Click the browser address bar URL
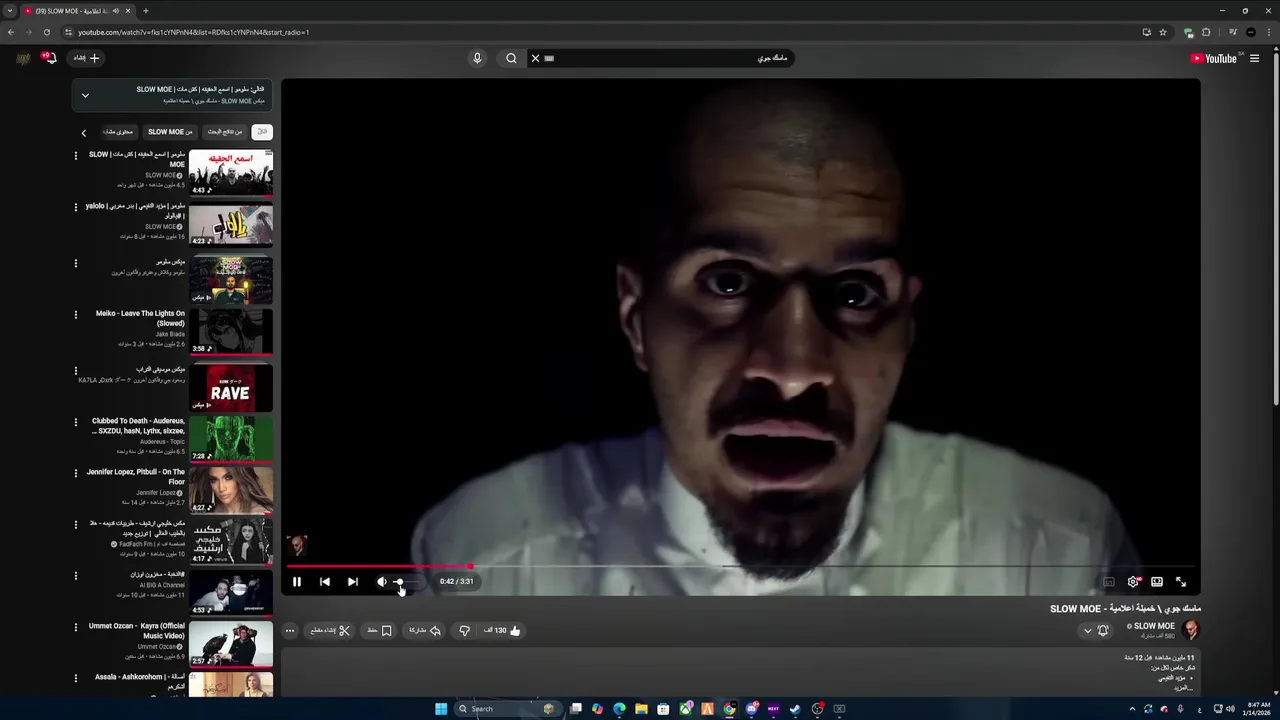 [x=194, y=32]
